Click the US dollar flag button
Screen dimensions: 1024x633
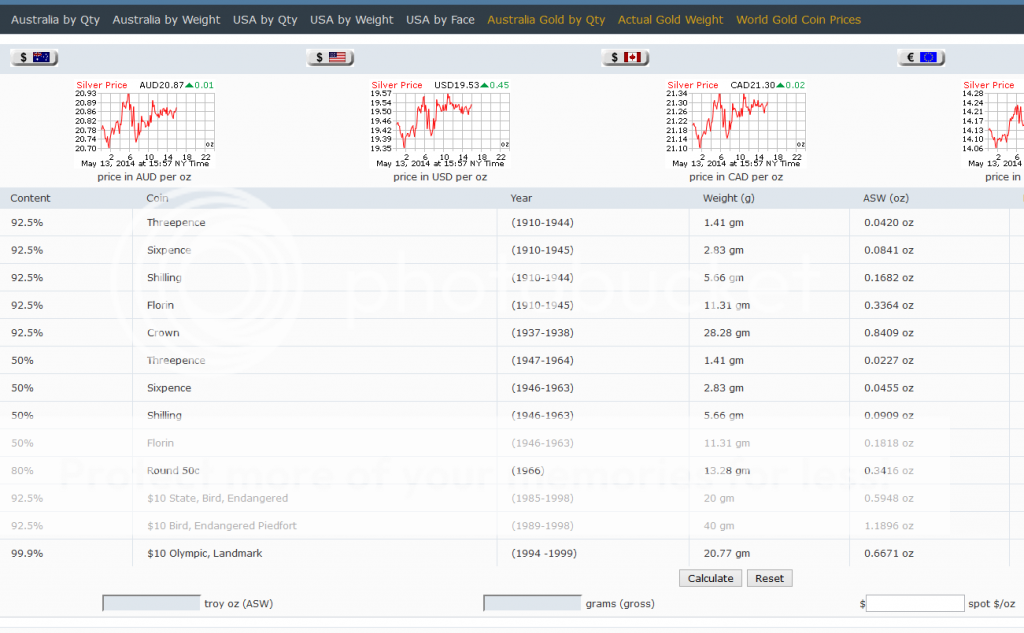pyautogui.click(x=329, y=58)
